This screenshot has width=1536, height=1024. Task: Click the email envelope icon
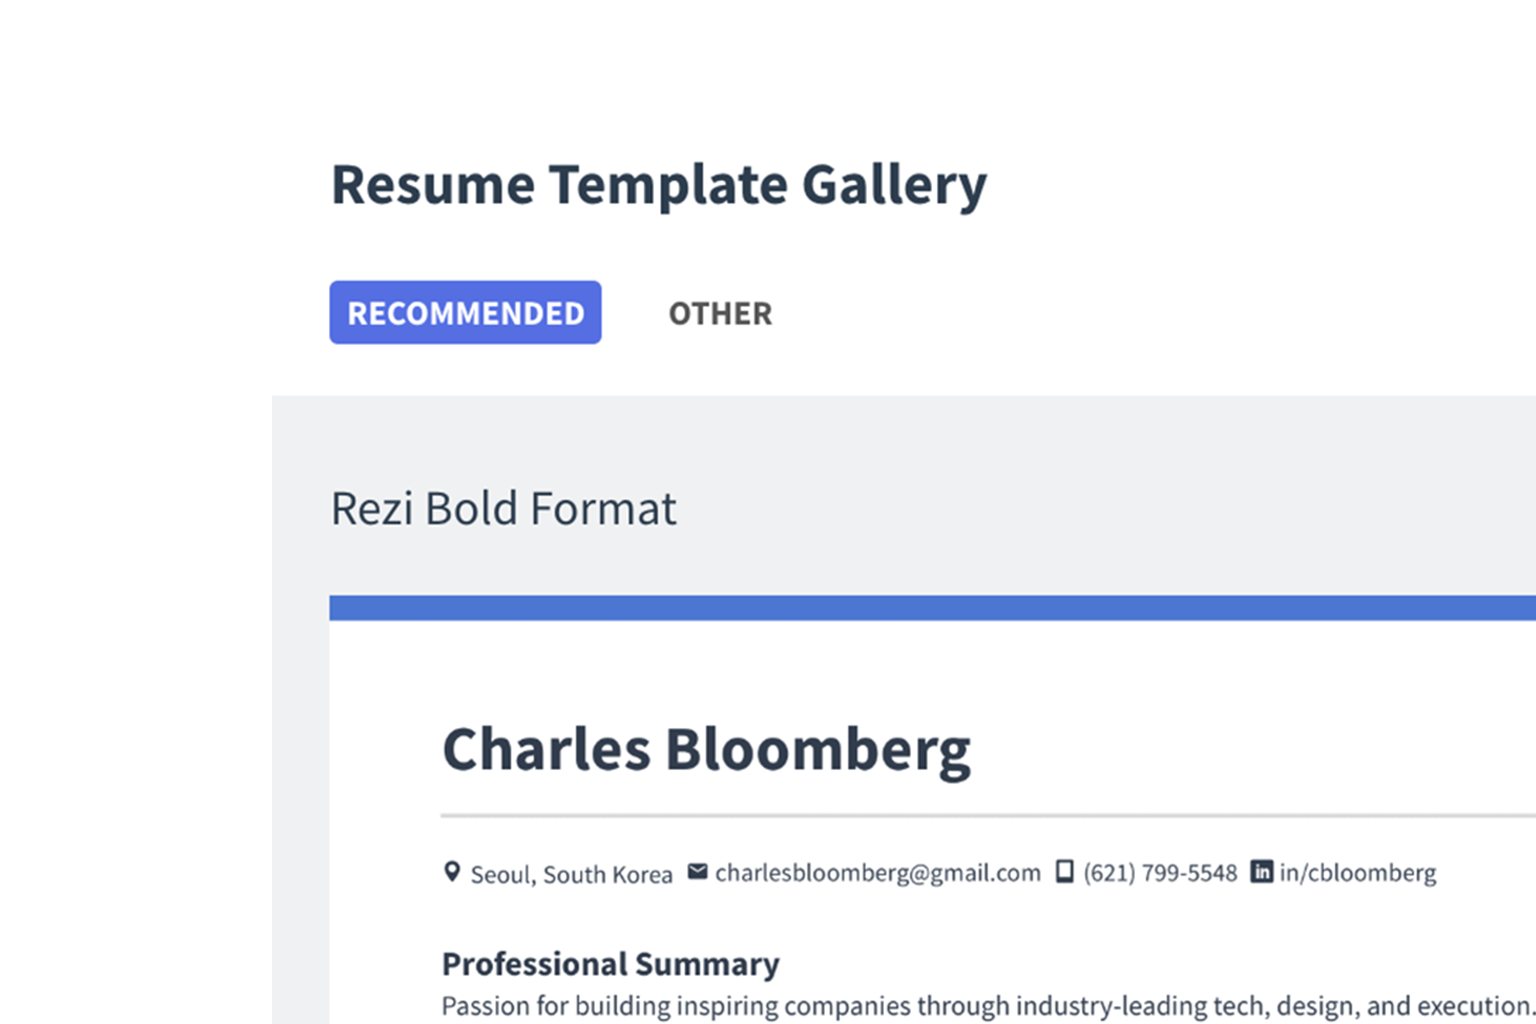click(697, 872)
